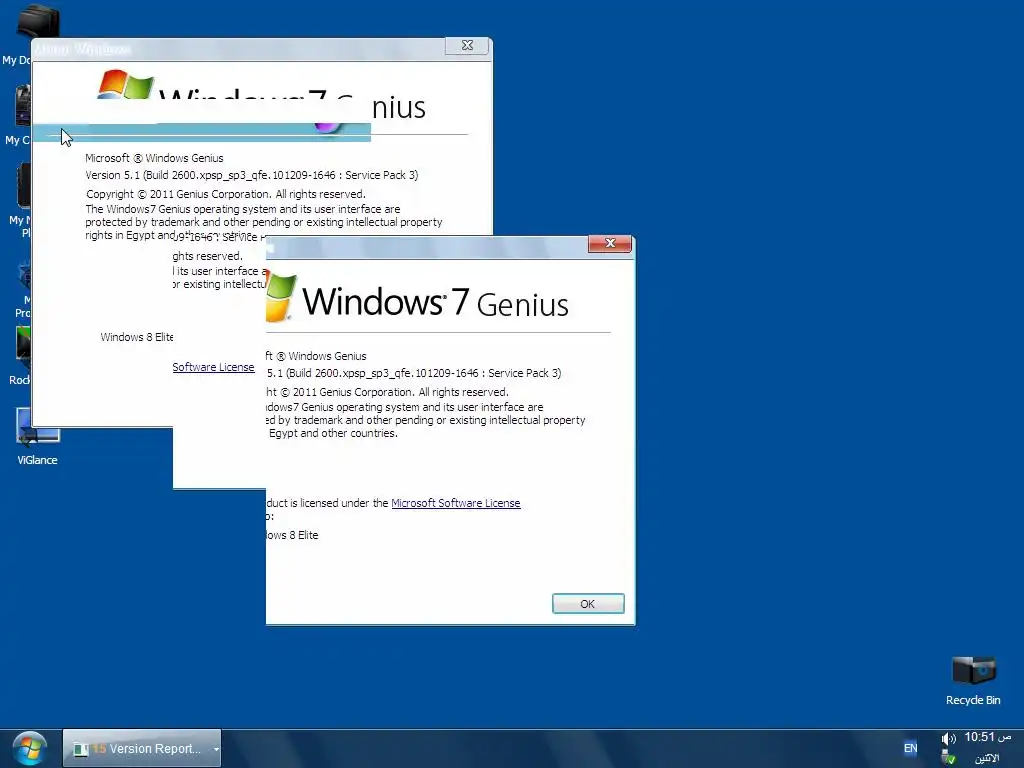This screenshot has height=768, width=1024.
Task: Click the Service Pack 3 version line in front dialog
Action: 414,373
